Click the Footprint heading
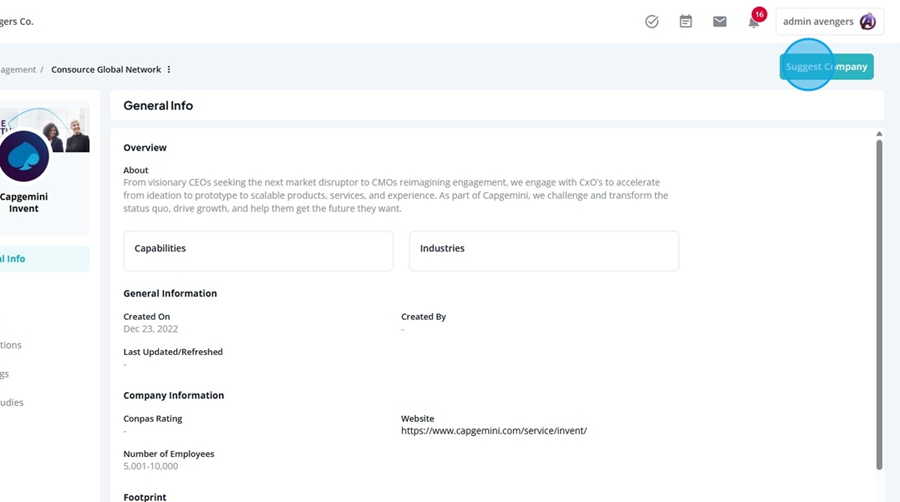Image resolution: width=900 pixels, height=502 pixels. click(x=145, y=497)
